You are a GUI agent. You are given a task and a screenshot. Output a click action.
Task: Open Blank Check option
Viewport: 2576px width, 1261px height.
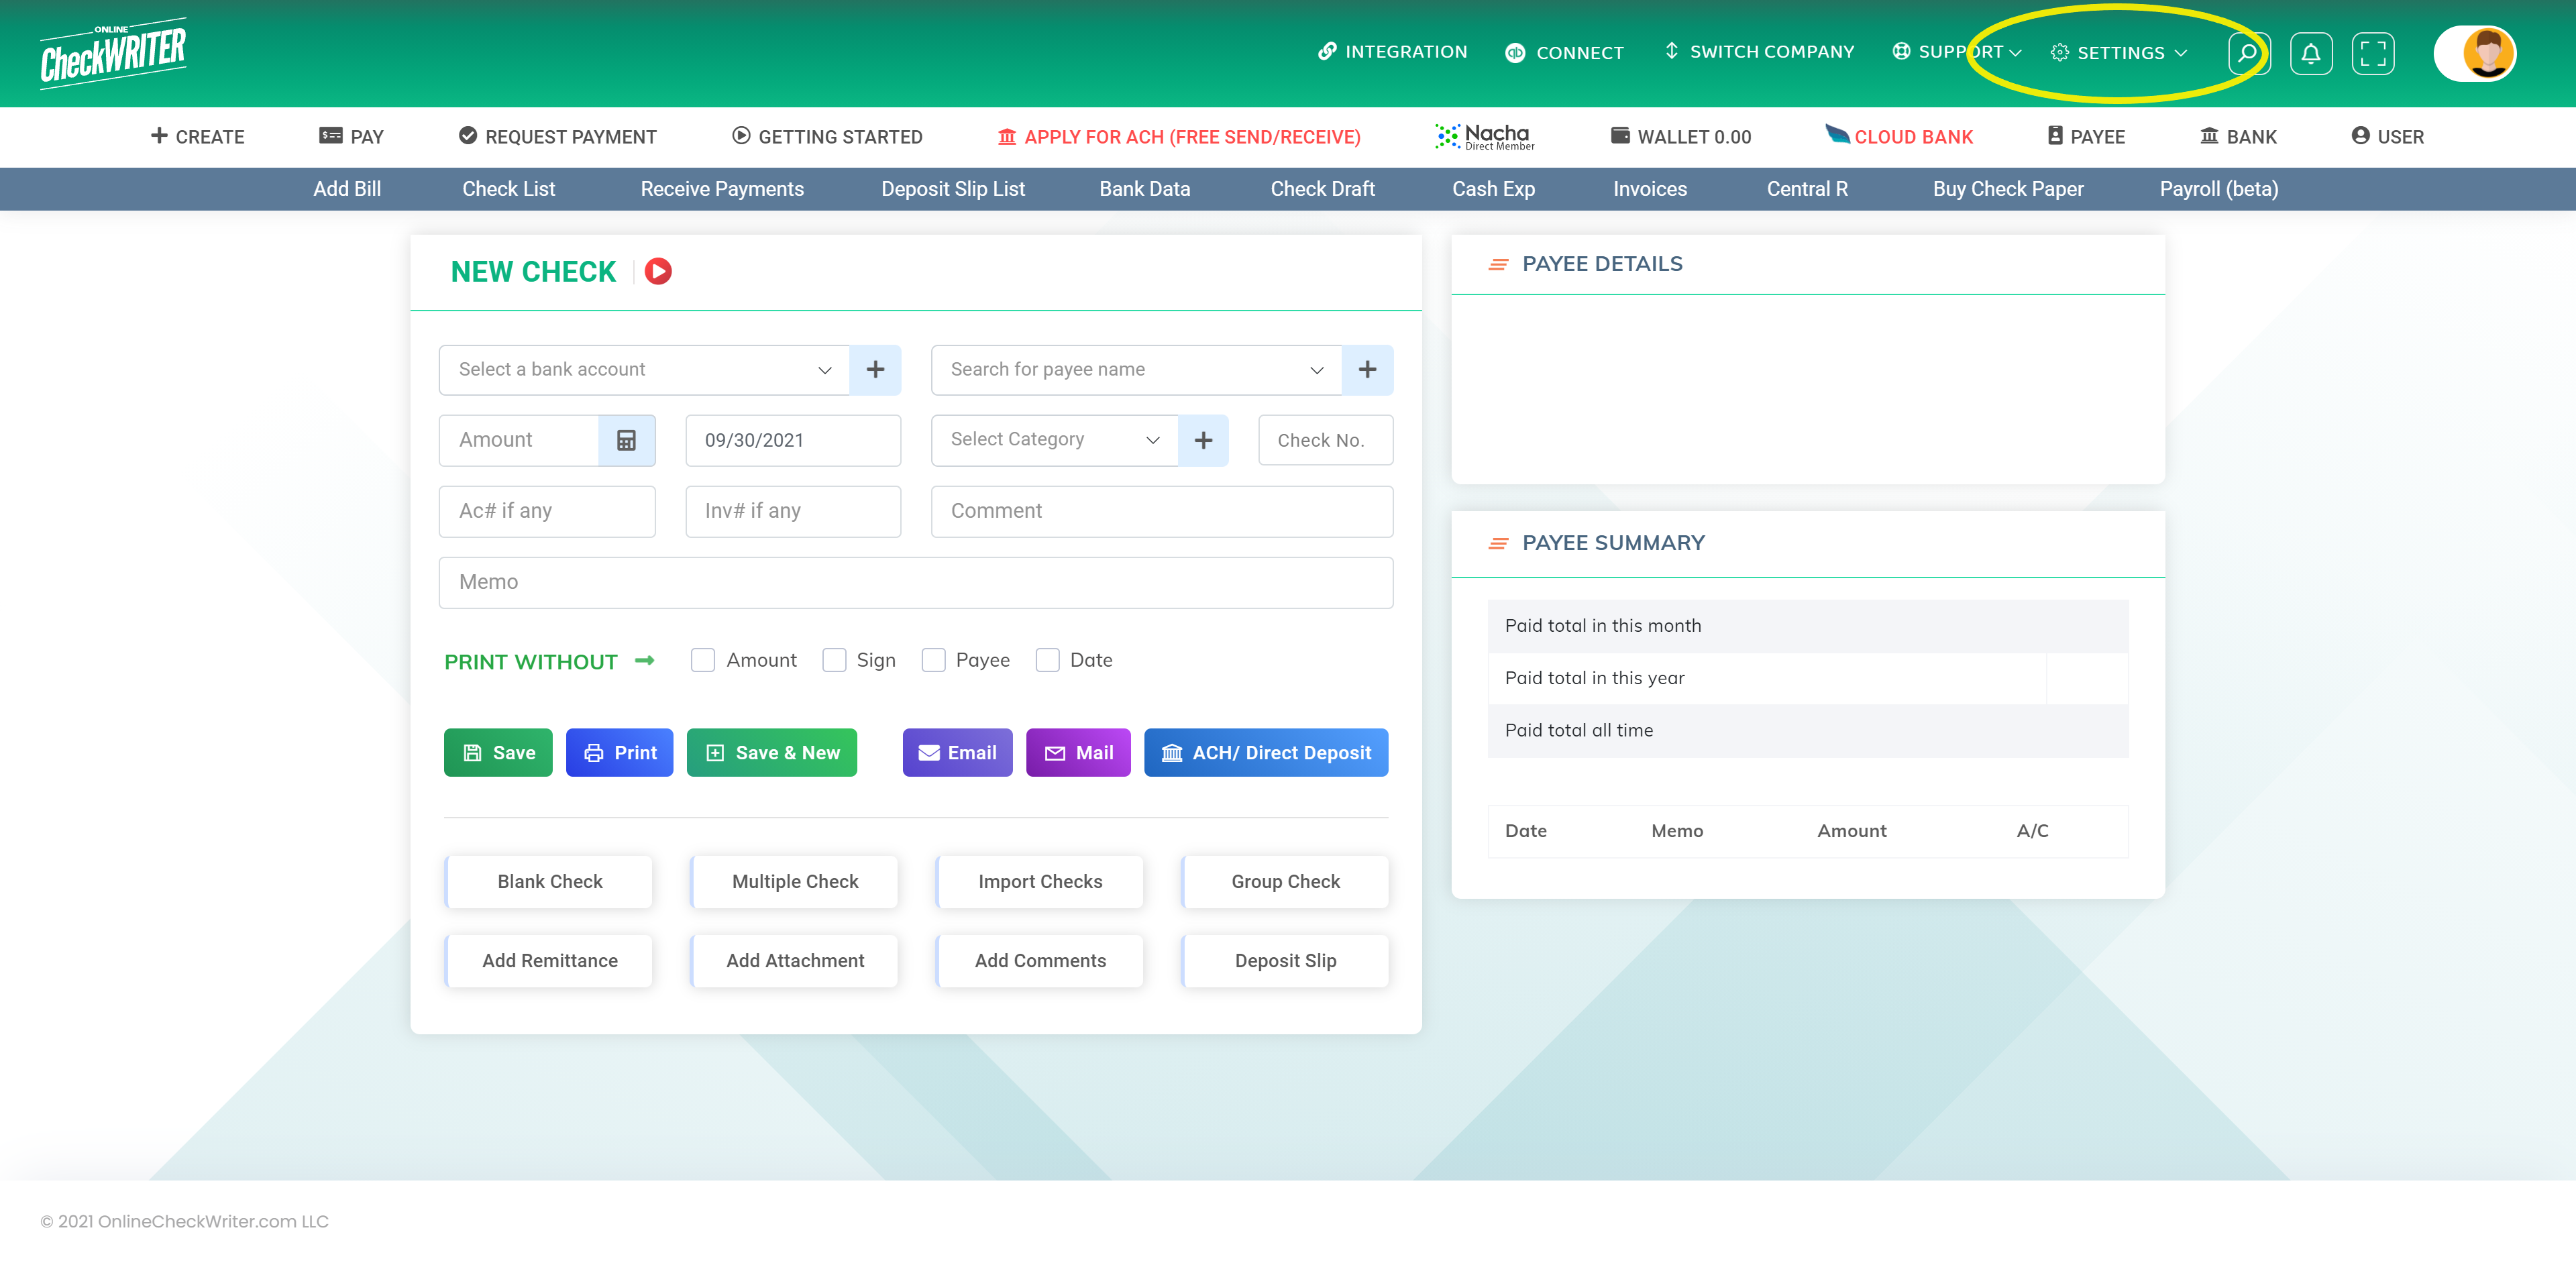pos(549,881)
